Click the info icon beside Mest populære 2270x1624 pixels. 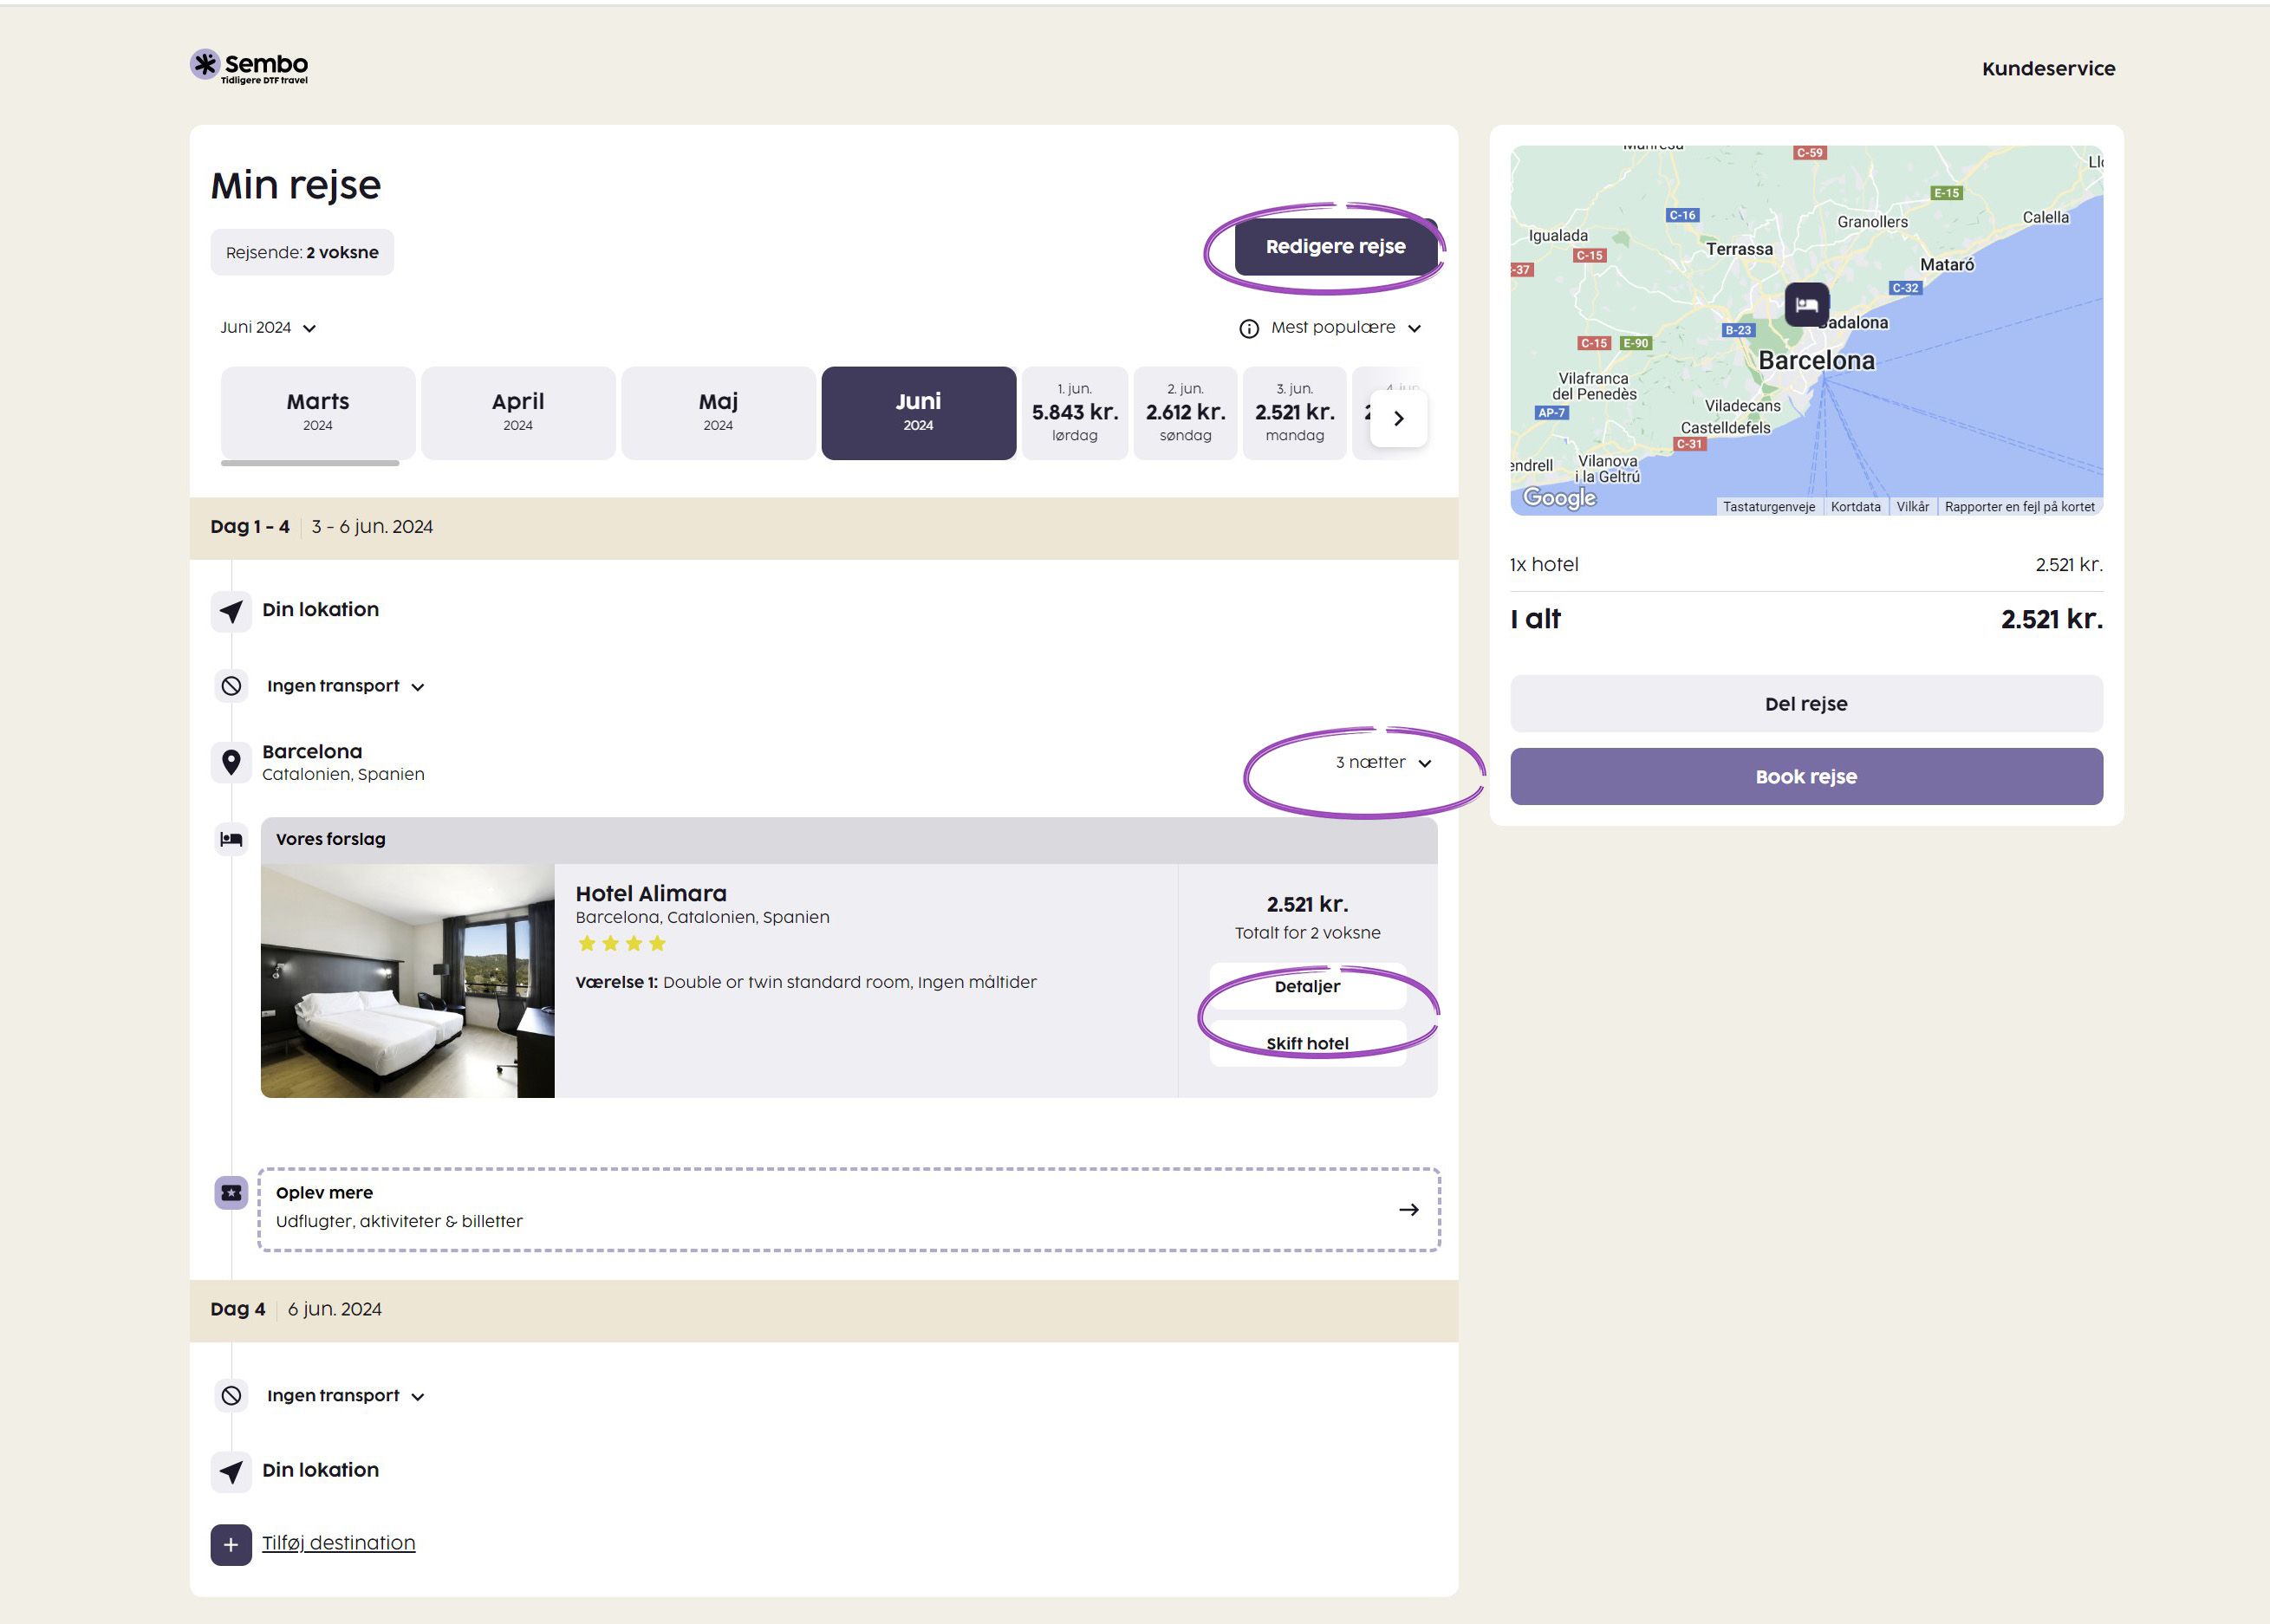(x=1248, y=329)
